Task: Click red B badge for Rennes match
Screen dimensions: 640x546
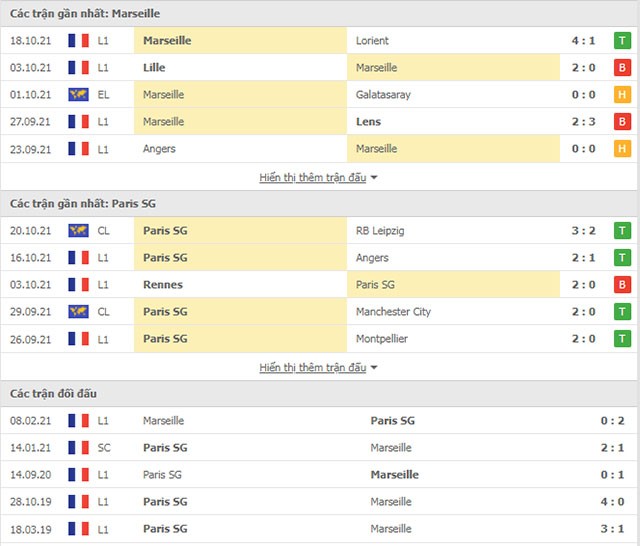Action: pyautogui.click(x=622, y=284)
